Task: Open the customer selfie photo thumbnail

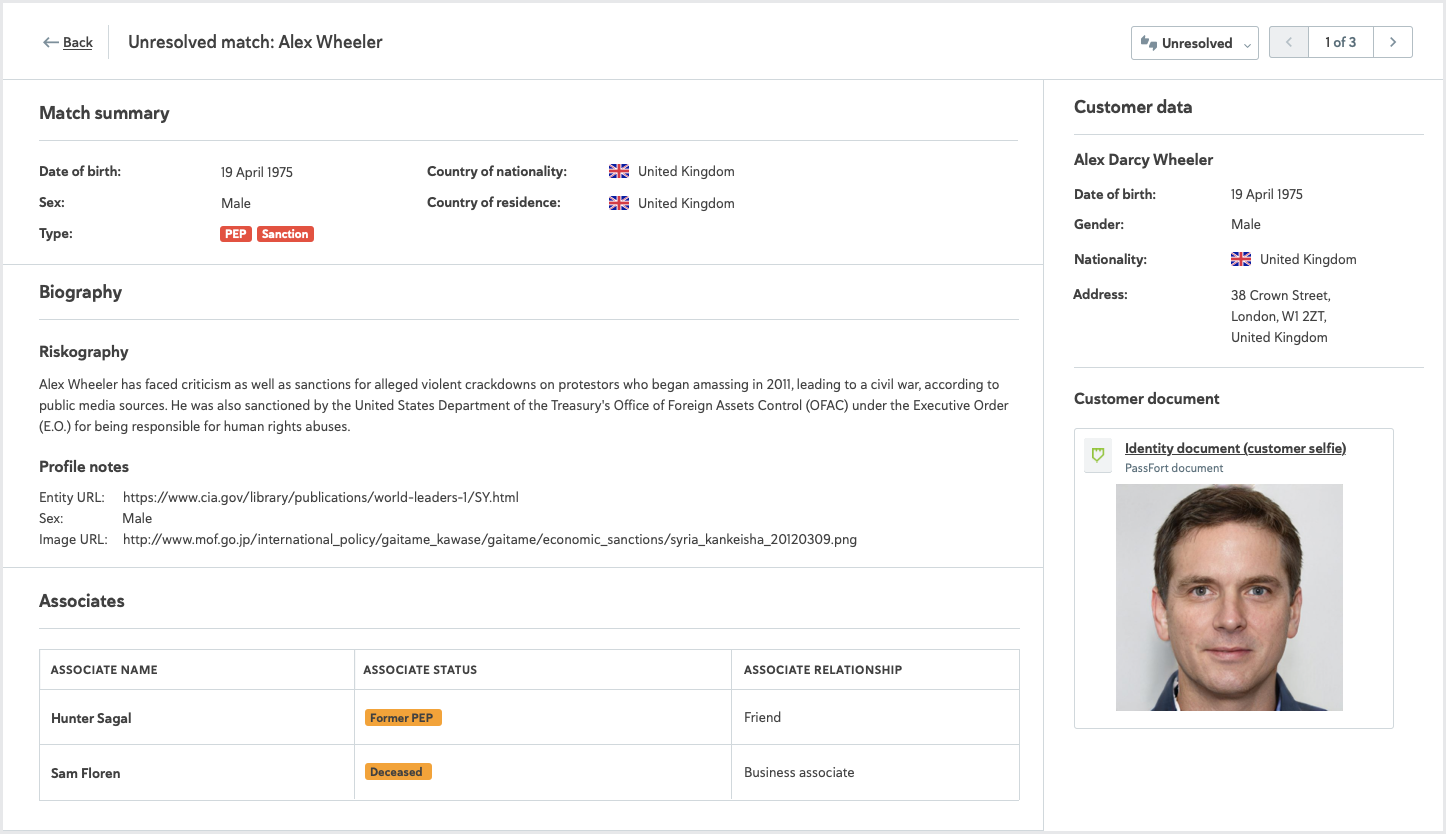Action: [1229, 598]
